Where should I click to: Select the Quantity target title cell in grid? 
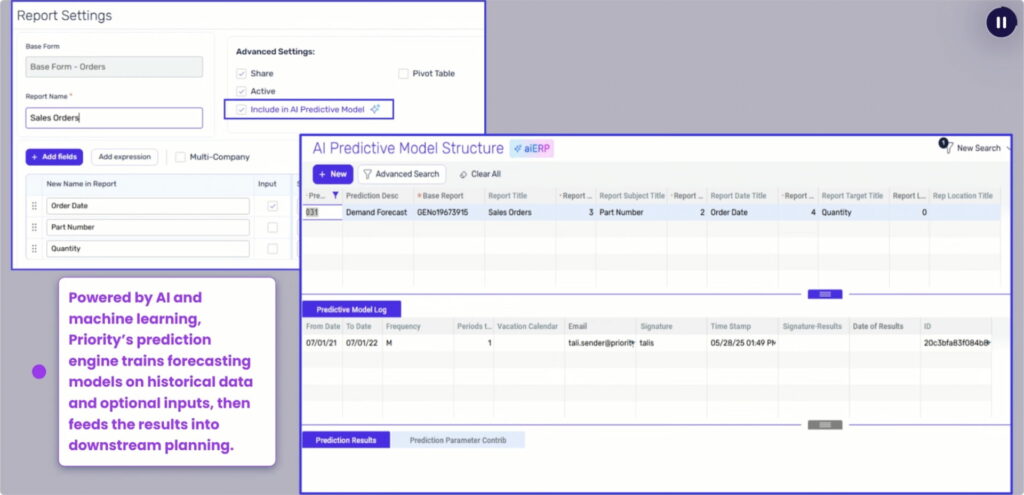pos(854,212)
